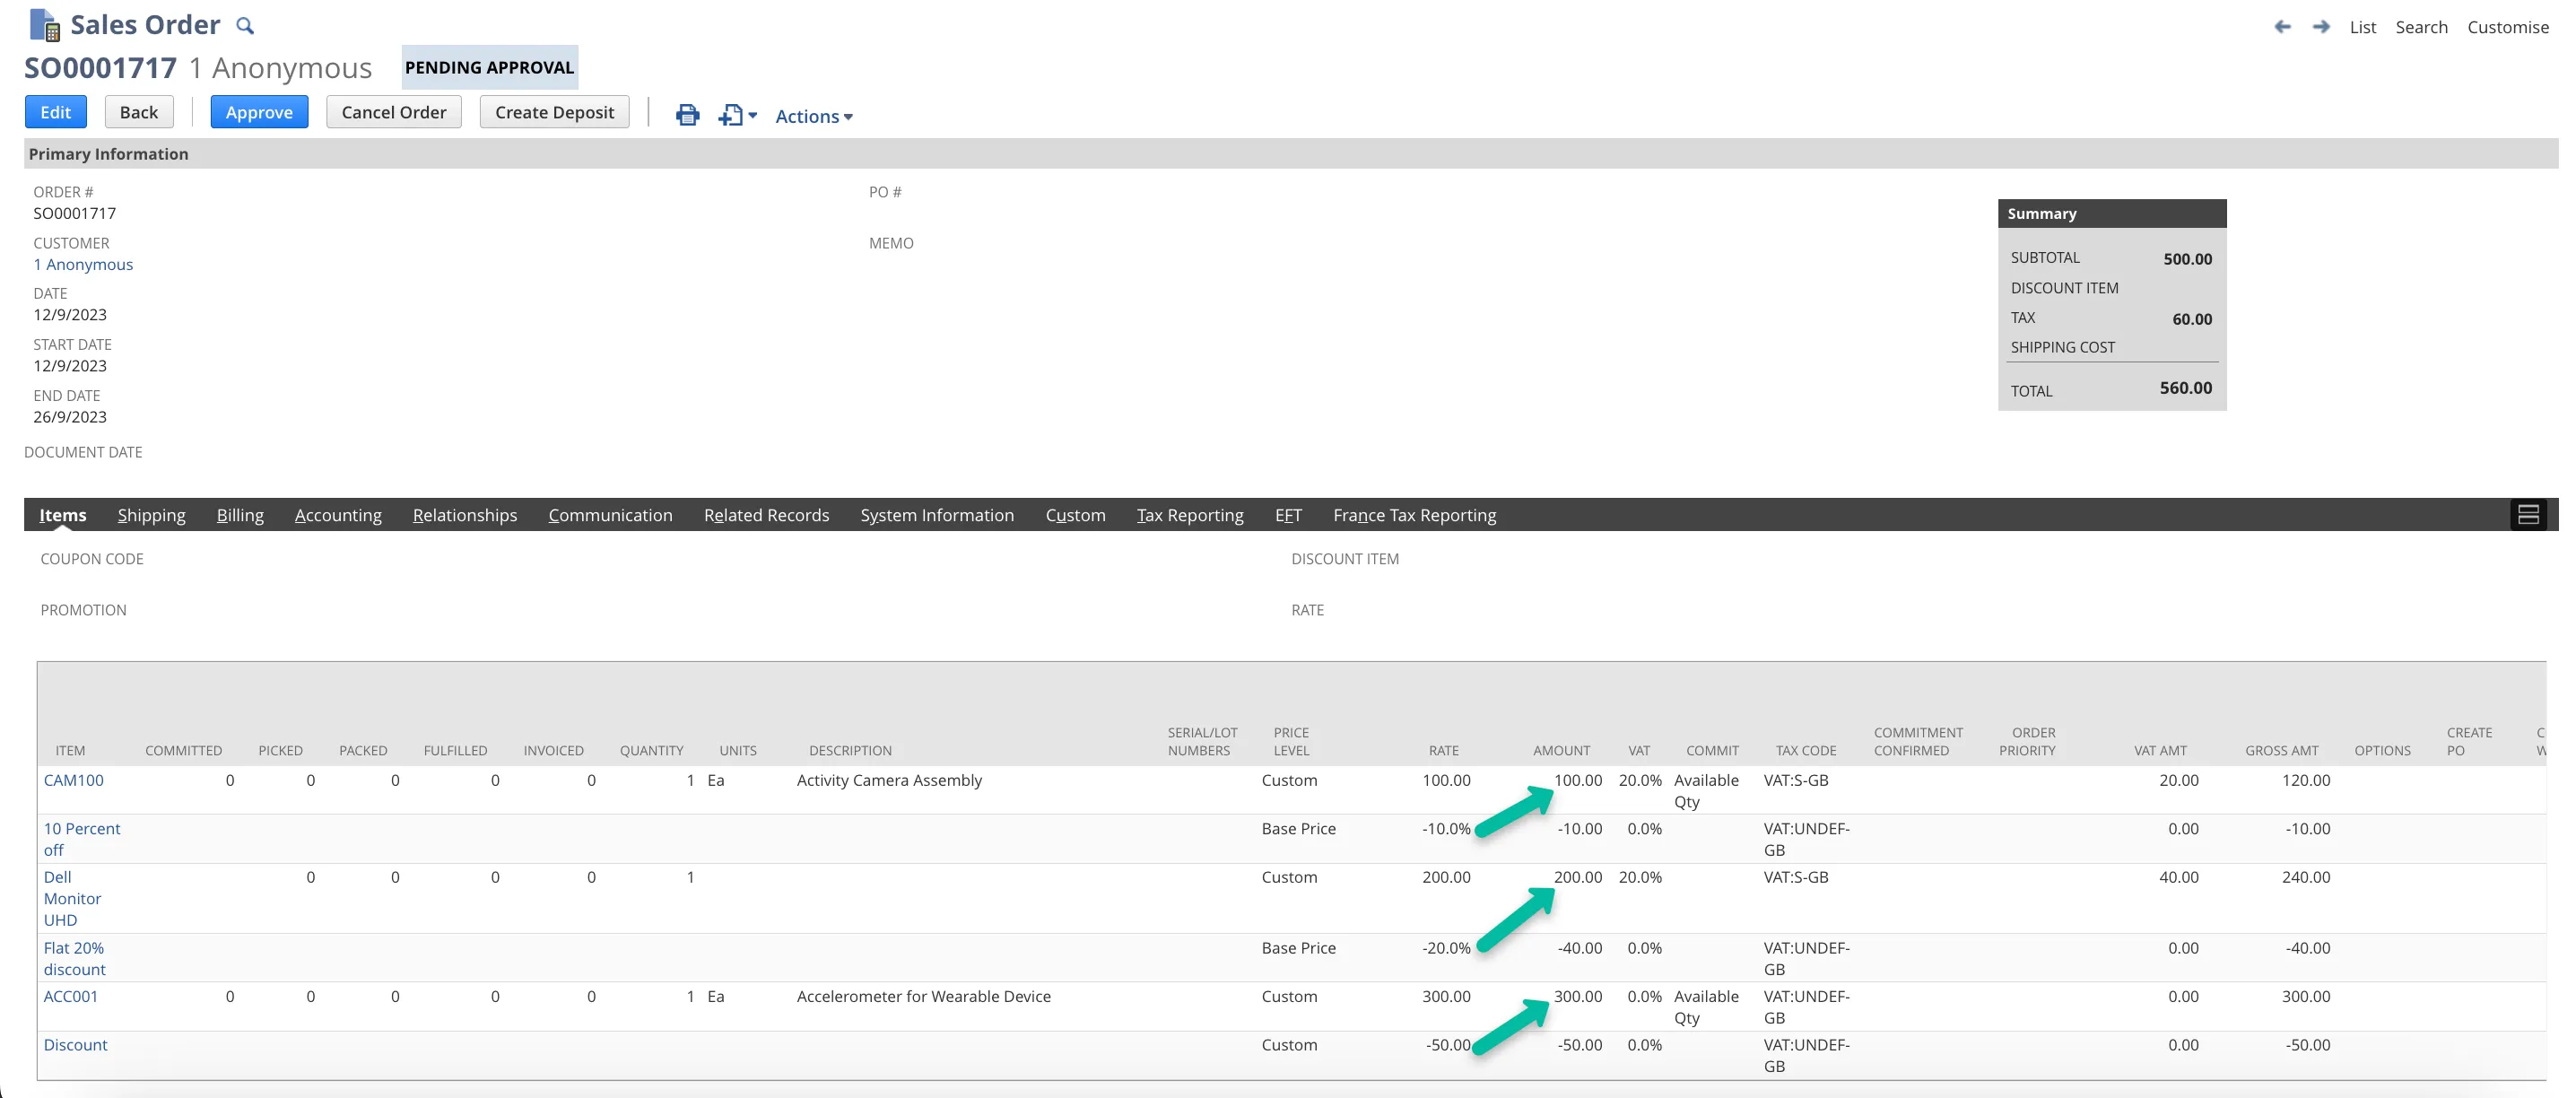
Task: Click the search magnifier next to Sales Order
Action: click(245, 25)
